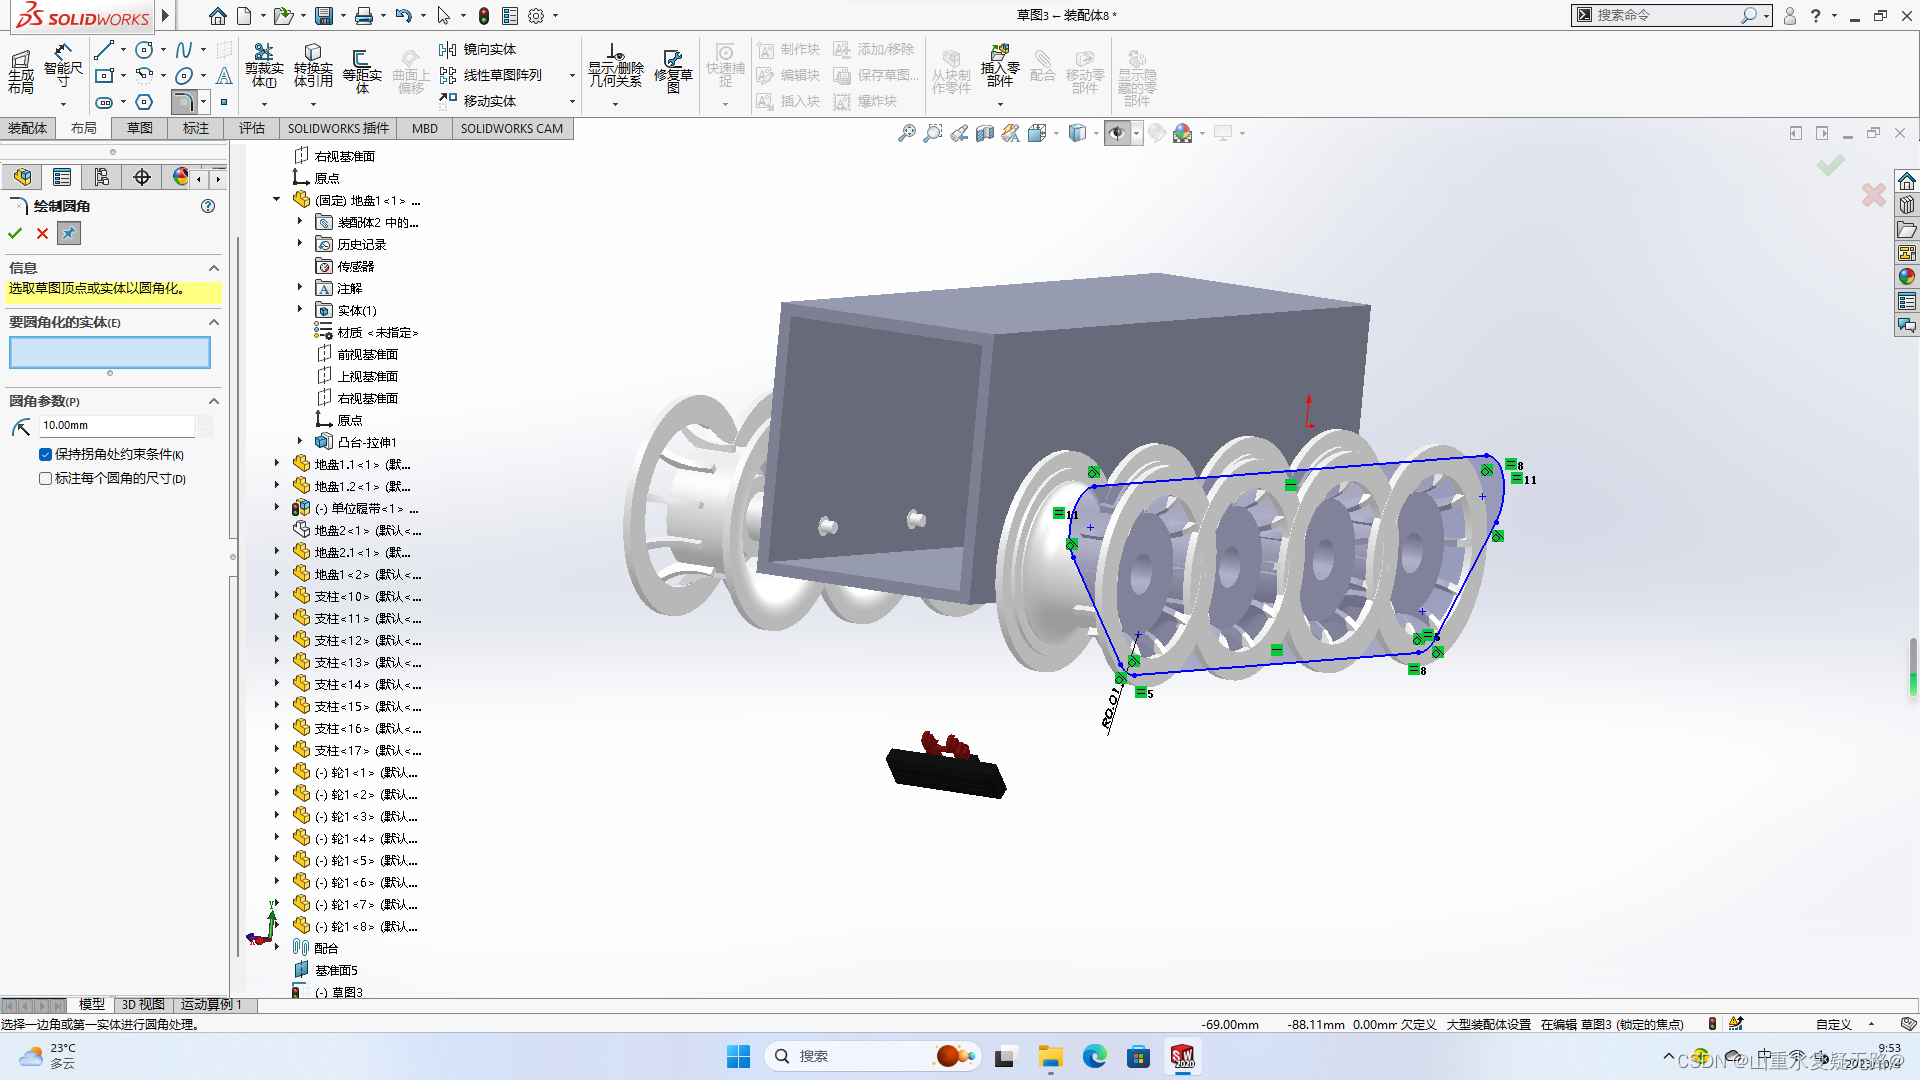Activate the 修复草图 (Repair Sketch) tool

(673, 68)
